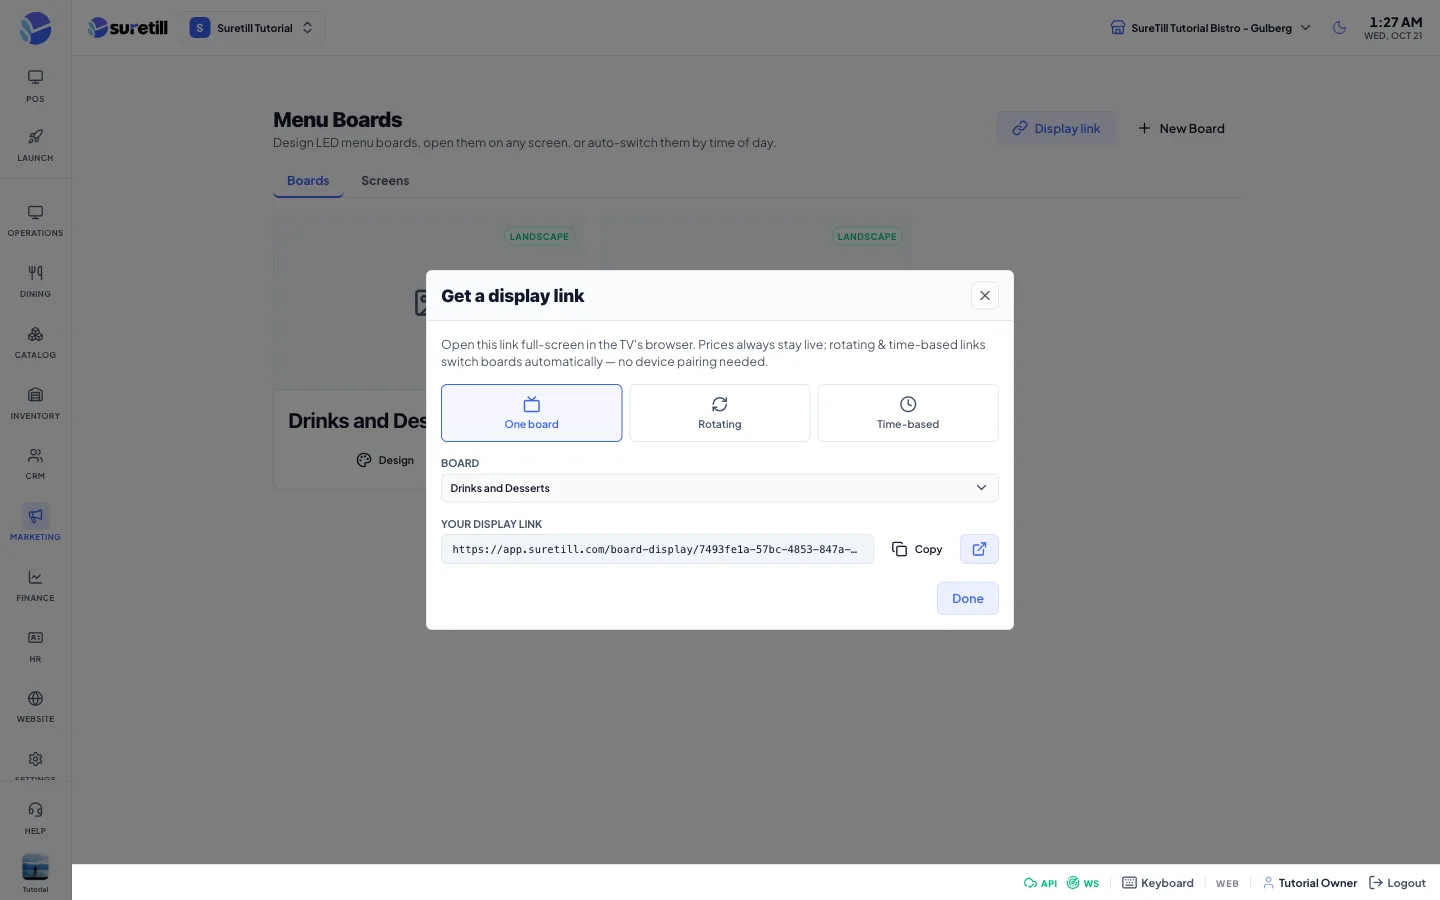Screen dimensions: 1440x900
Task: Open the Catalog section
Action: [35, 343]
